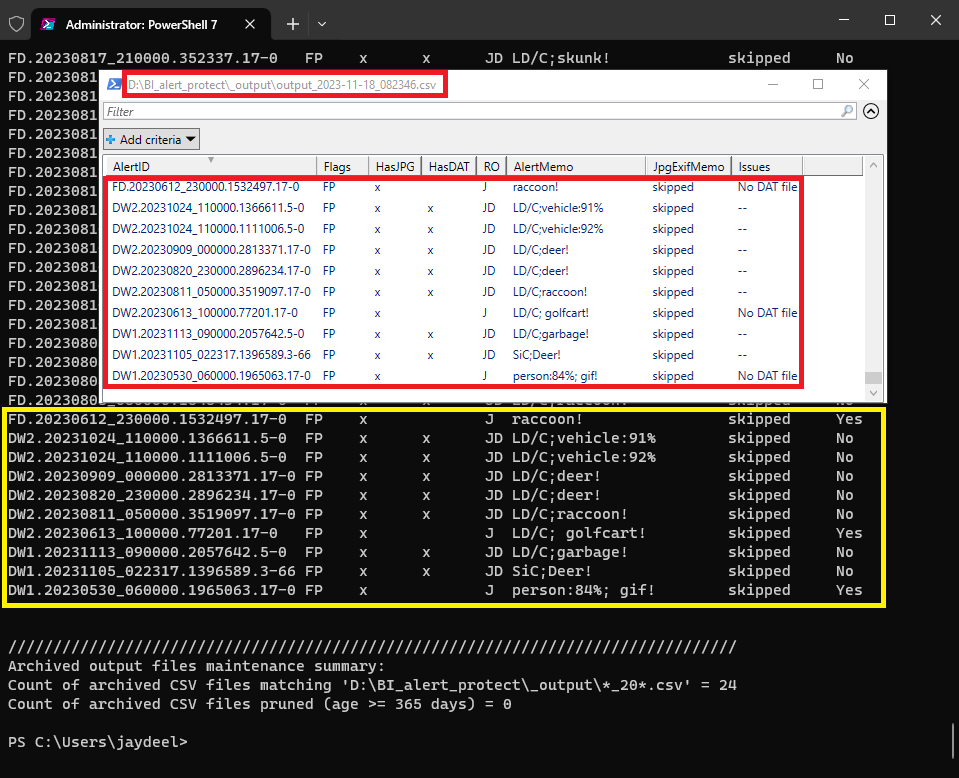Click the 'LD/C;skunk!' text in terminal output

(560, 58)
